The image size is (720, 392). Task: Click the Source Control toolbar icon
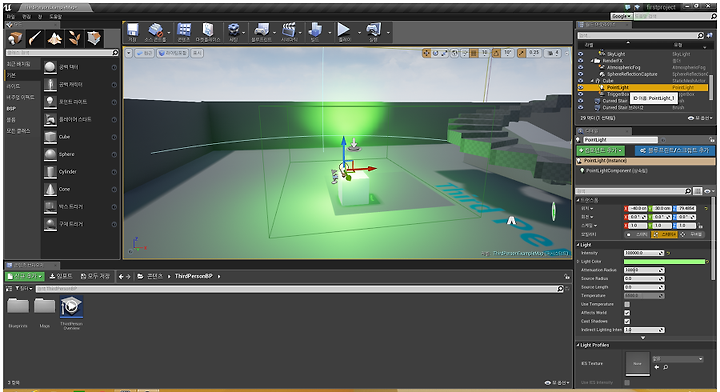[156, 30]
